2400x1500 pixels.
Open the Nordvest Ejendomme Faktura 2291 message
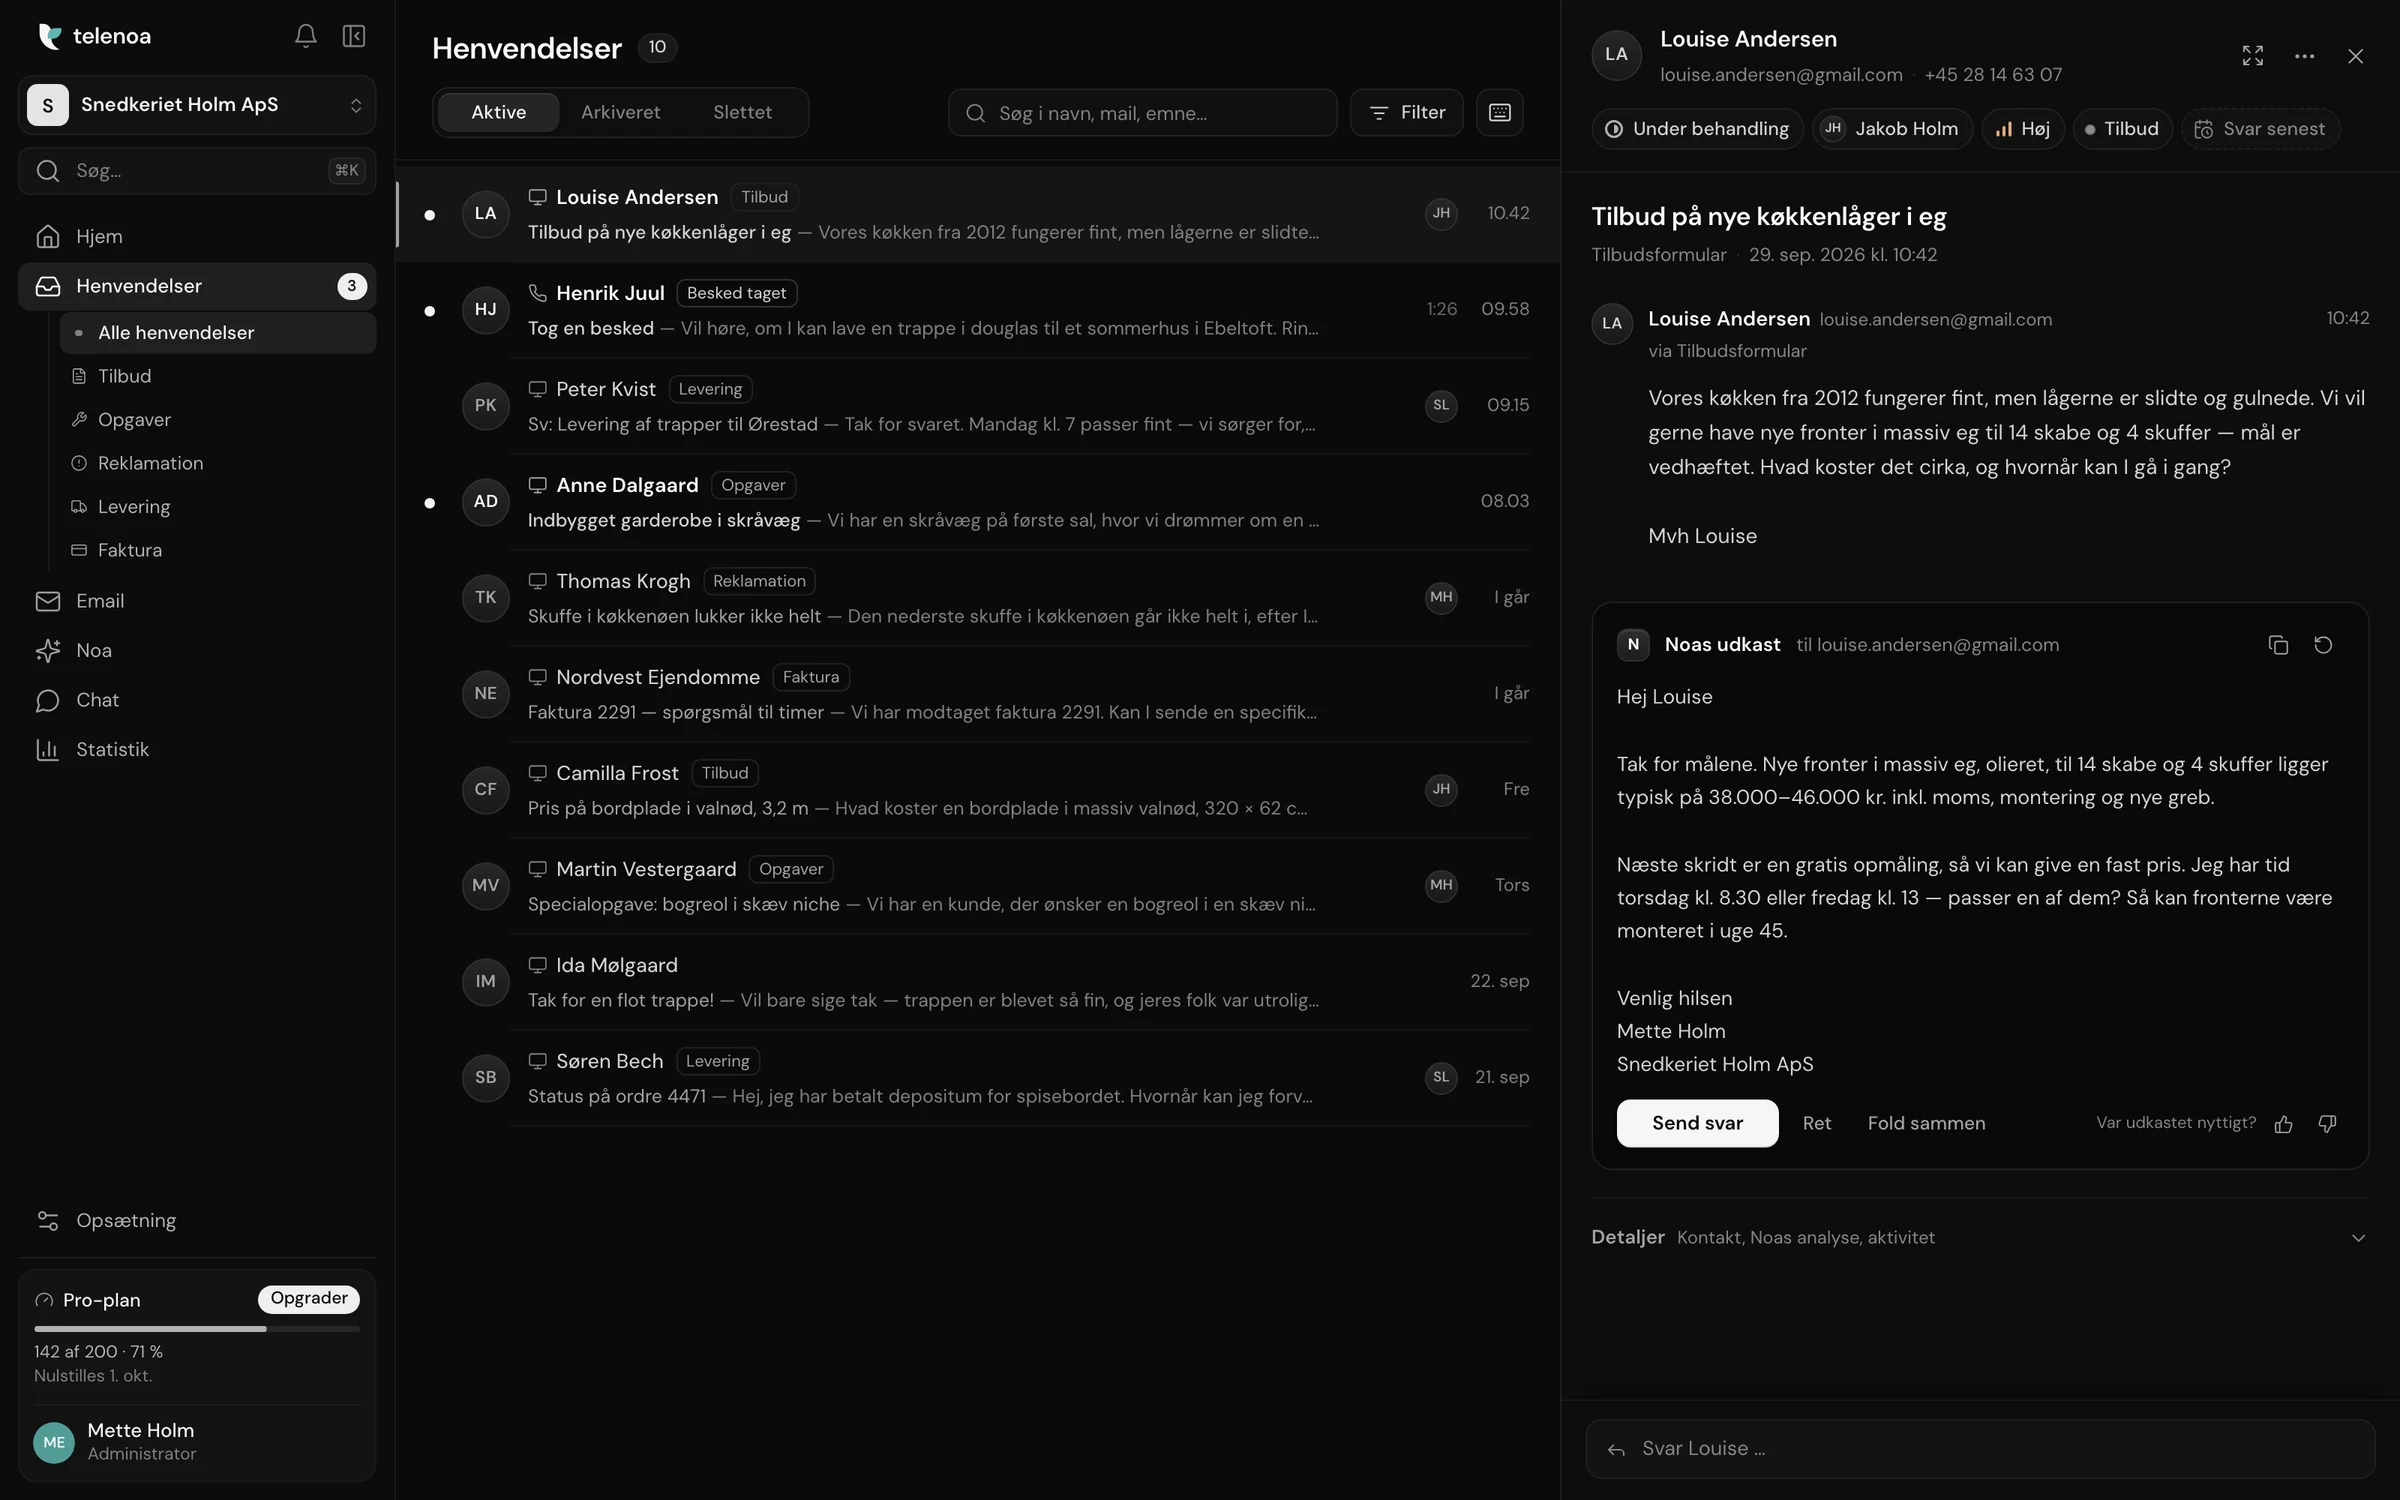coord(980,693)
